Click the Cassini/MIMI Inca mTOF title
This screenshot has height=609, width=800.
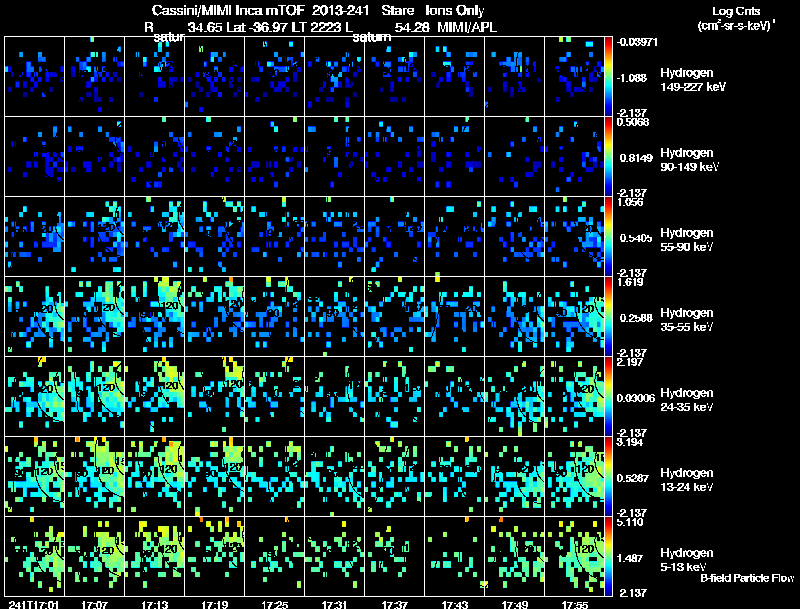pyautogui.click(x=228, y=10)
